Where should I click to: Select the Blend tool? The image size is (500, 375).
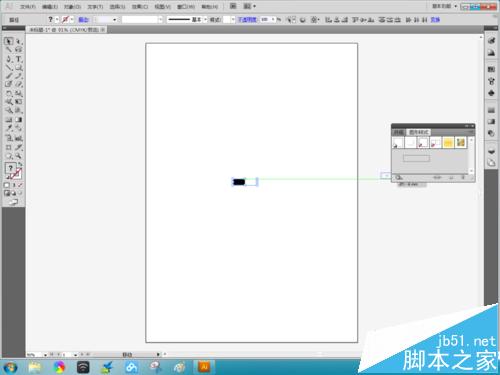(x=19, y=128)
